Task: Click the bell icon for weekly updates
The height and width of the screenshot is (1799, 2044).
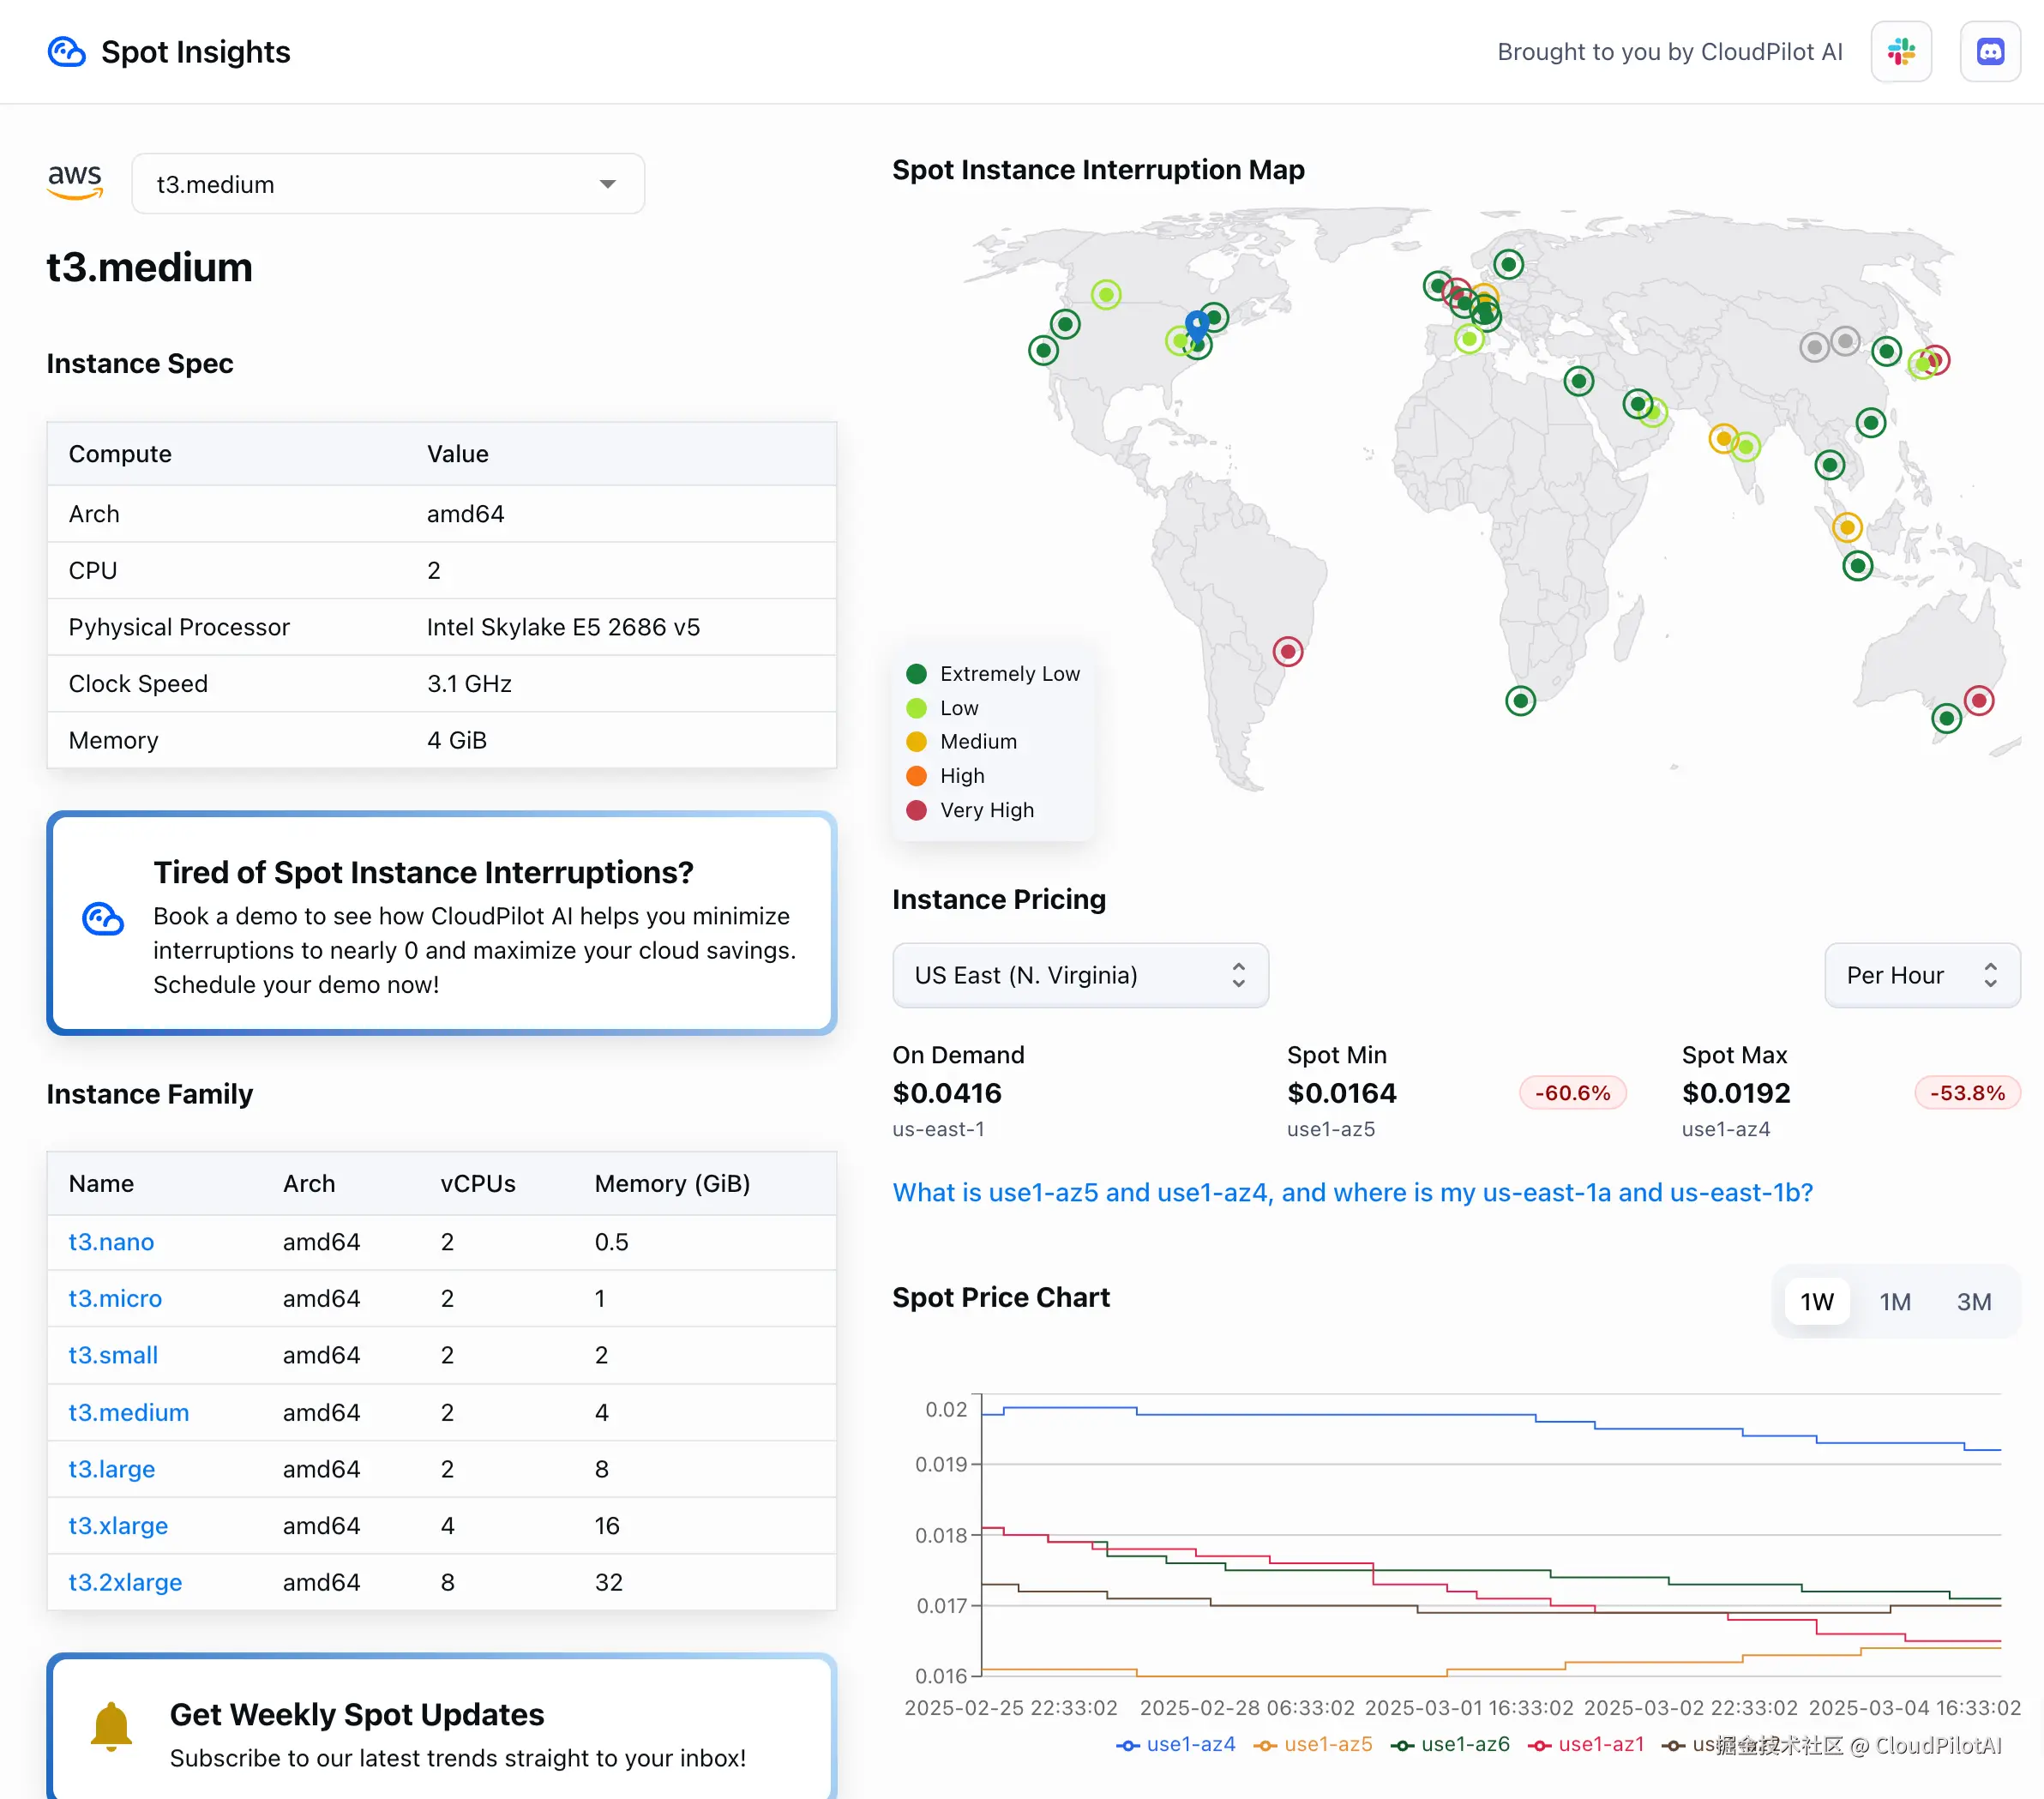Action: 111,1727
